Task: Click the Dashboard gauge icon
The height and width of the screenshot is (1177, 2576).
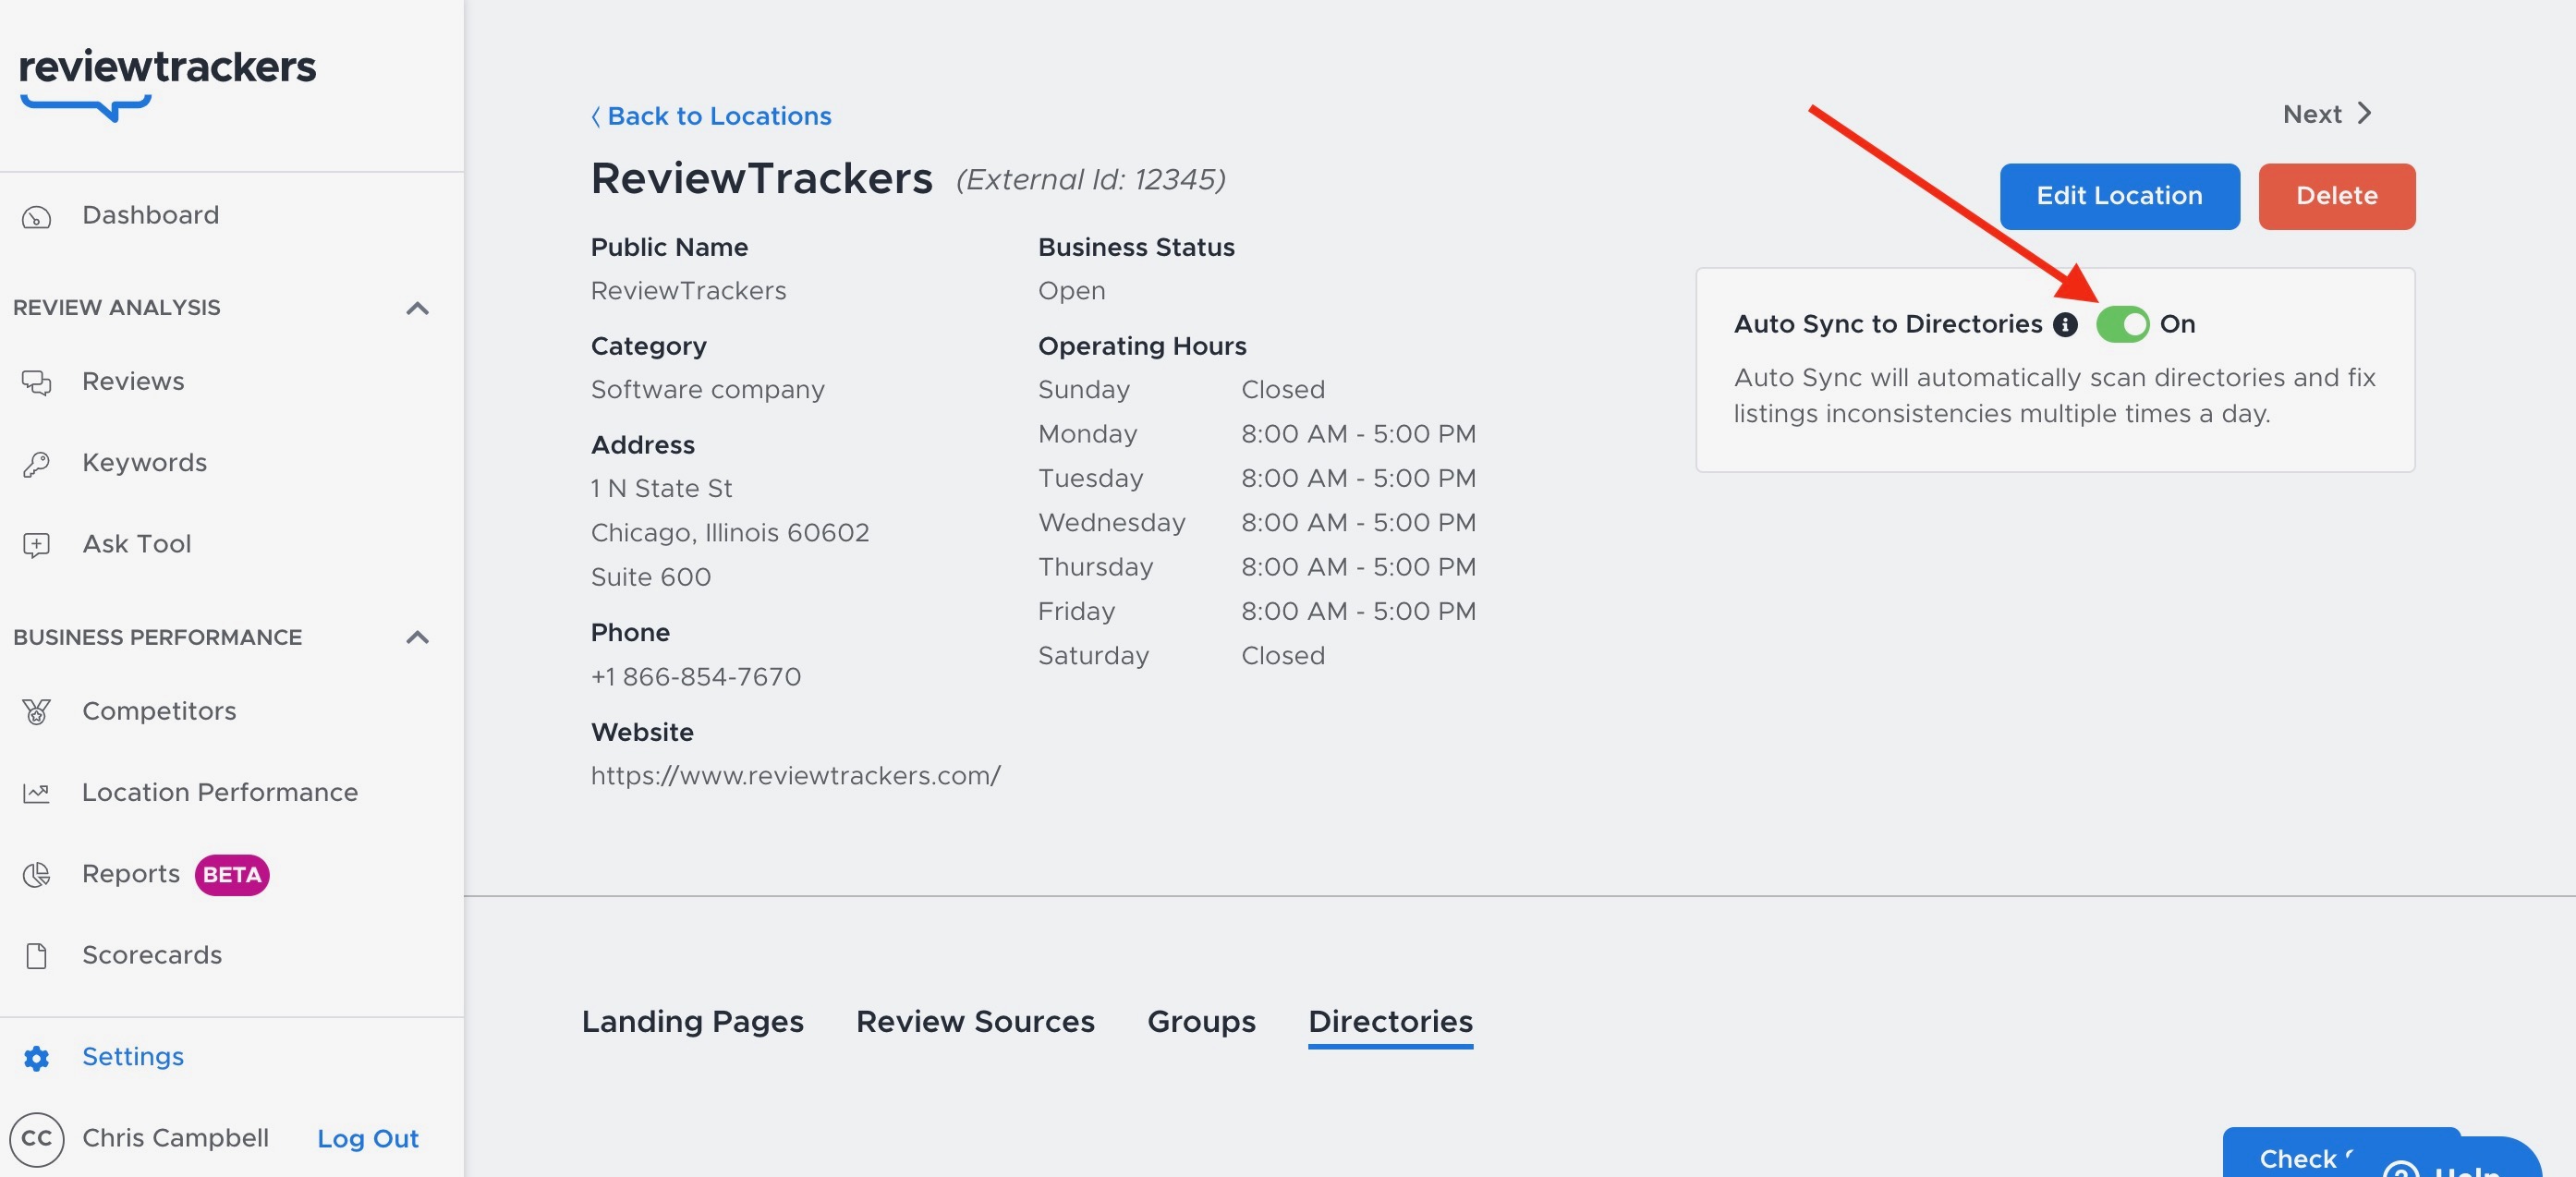Action: point(36,216)
